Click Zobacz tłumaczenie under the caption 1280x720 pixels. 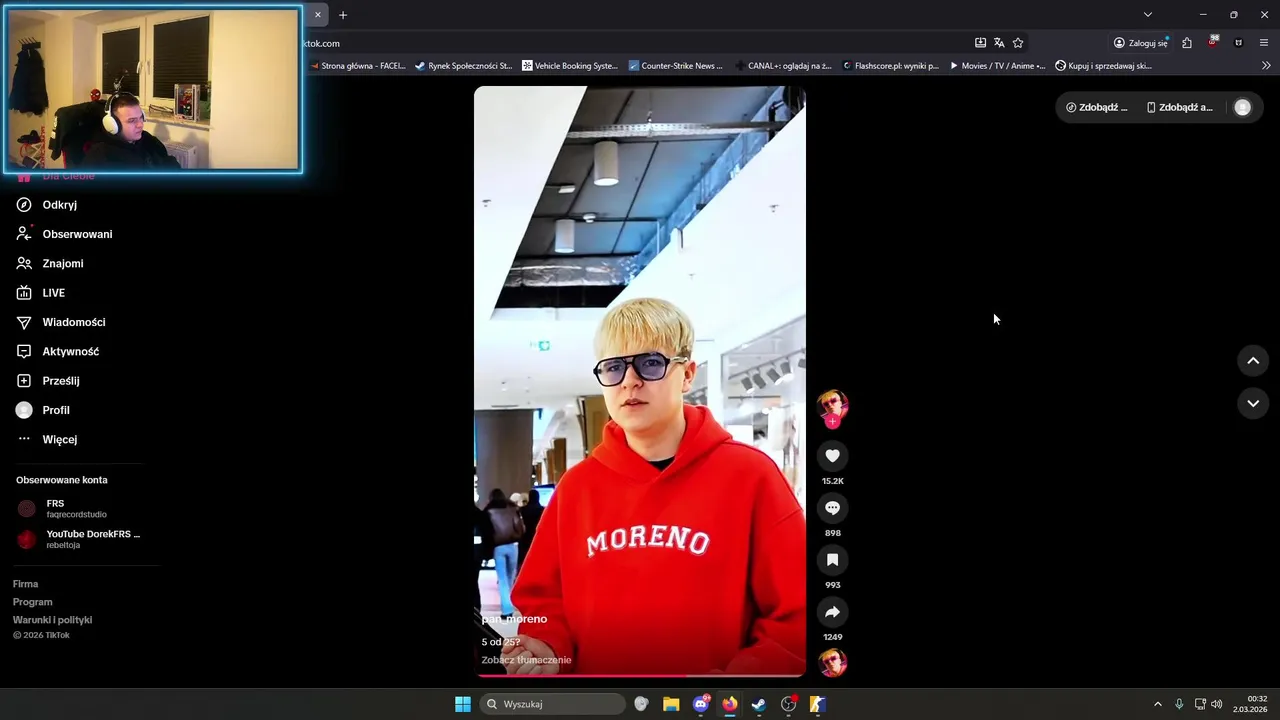click(x=526, y=660)
